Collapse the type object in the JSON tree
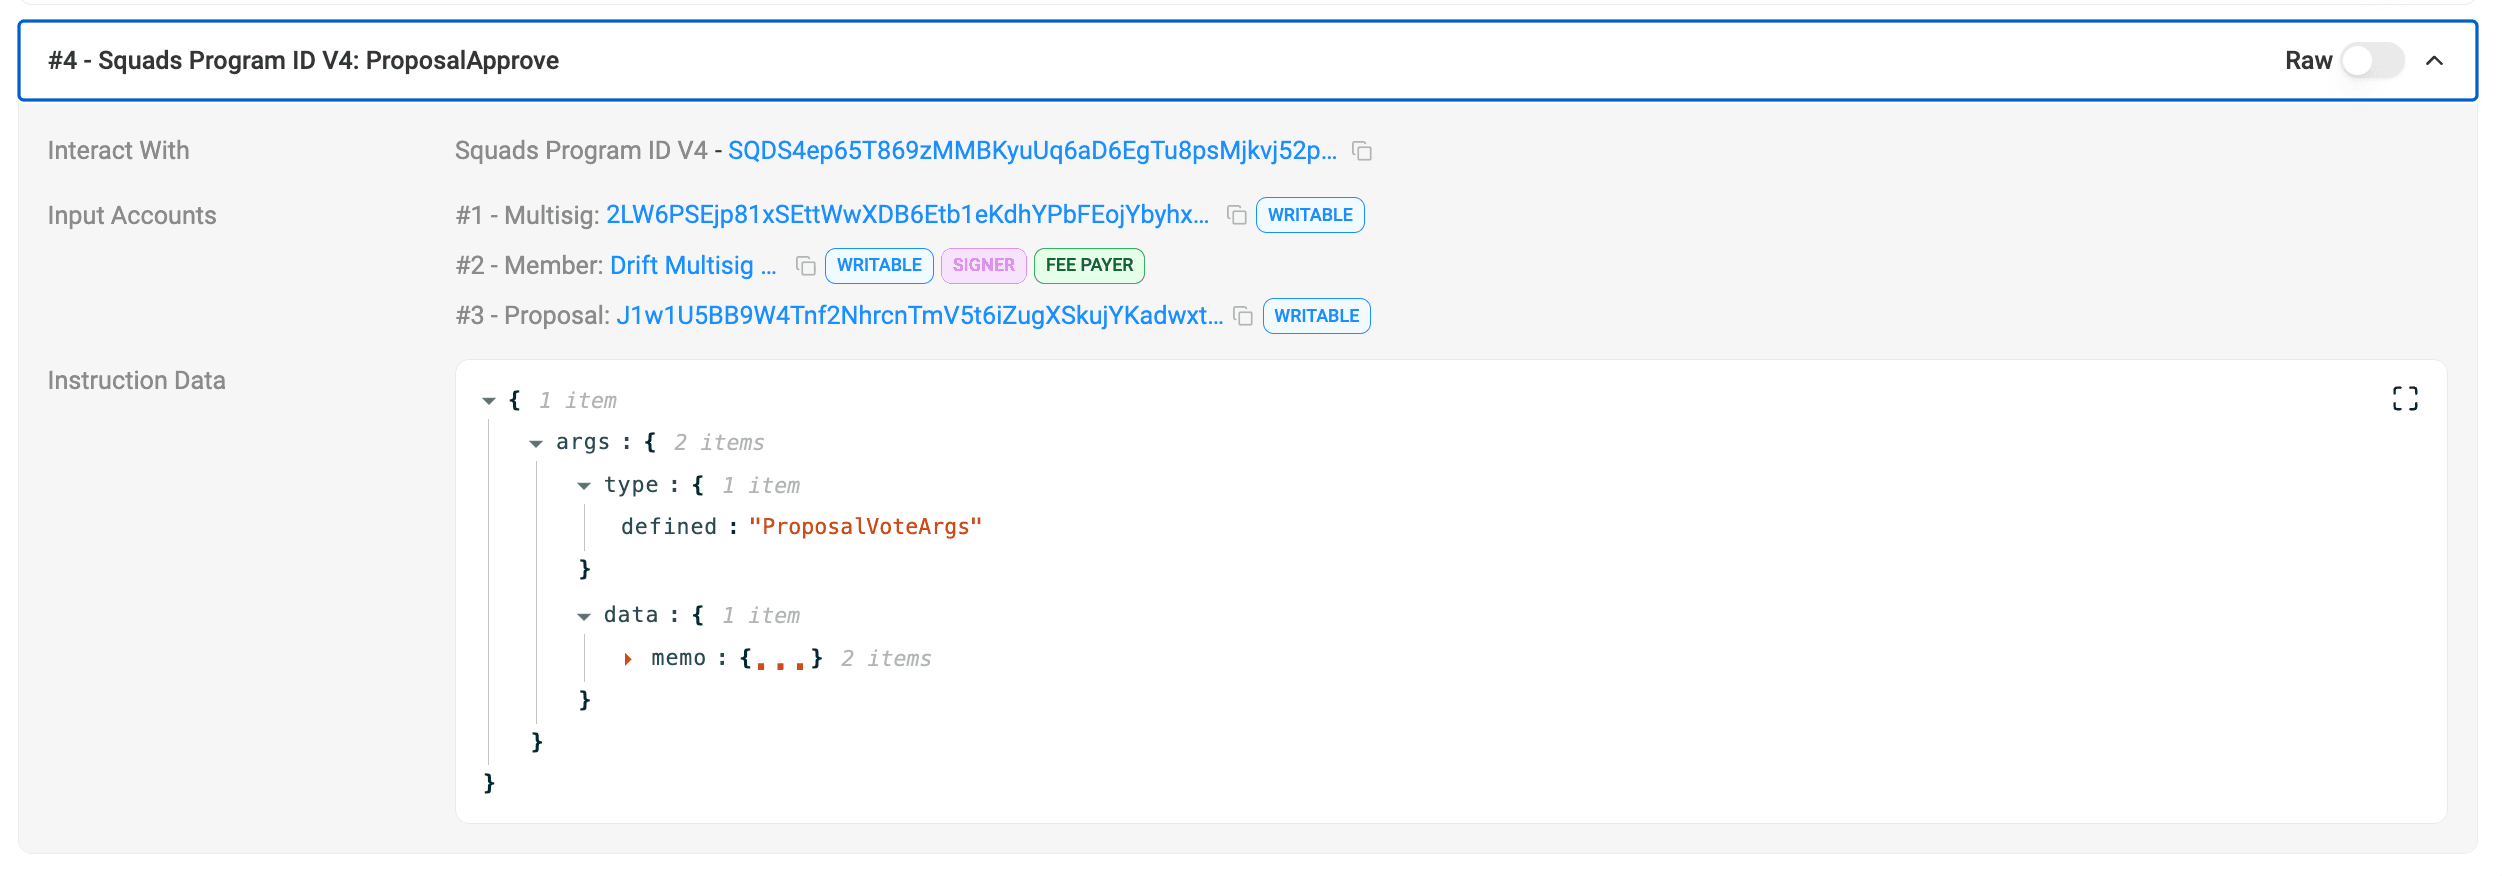 coord(584,484)
